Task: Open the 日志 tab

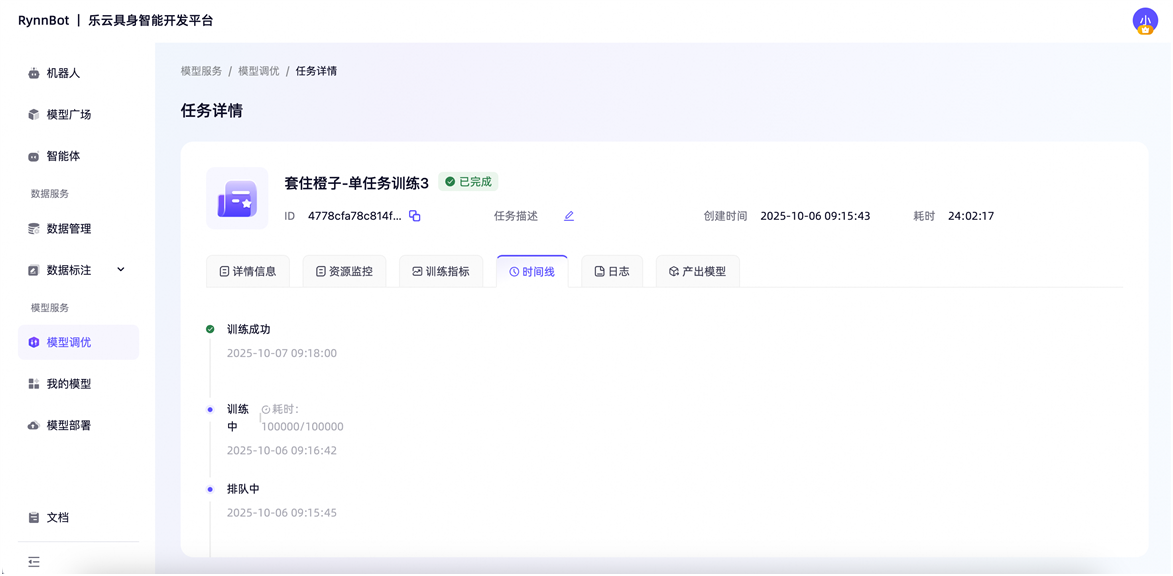Action: [612, 272]
